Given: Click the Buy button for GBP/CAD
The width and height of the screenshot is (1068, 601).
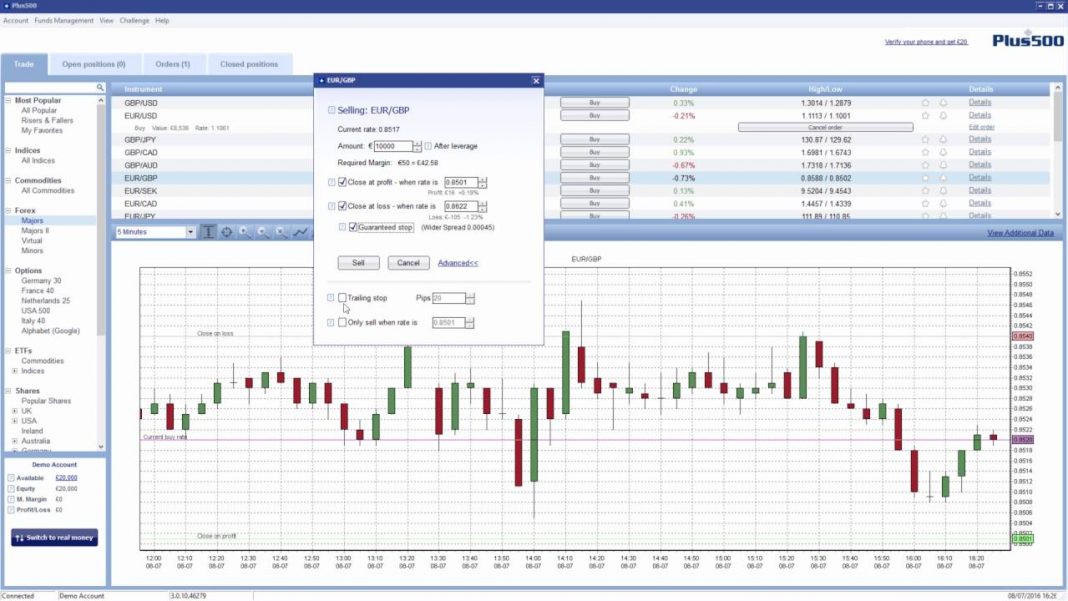Looking at the screenshot, I should click(595, 153).
